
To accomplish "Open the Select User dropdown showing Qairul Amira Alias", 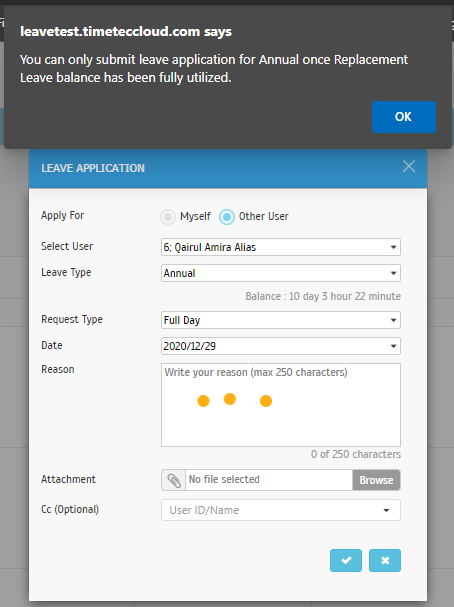I will click(x=281, y=247).
